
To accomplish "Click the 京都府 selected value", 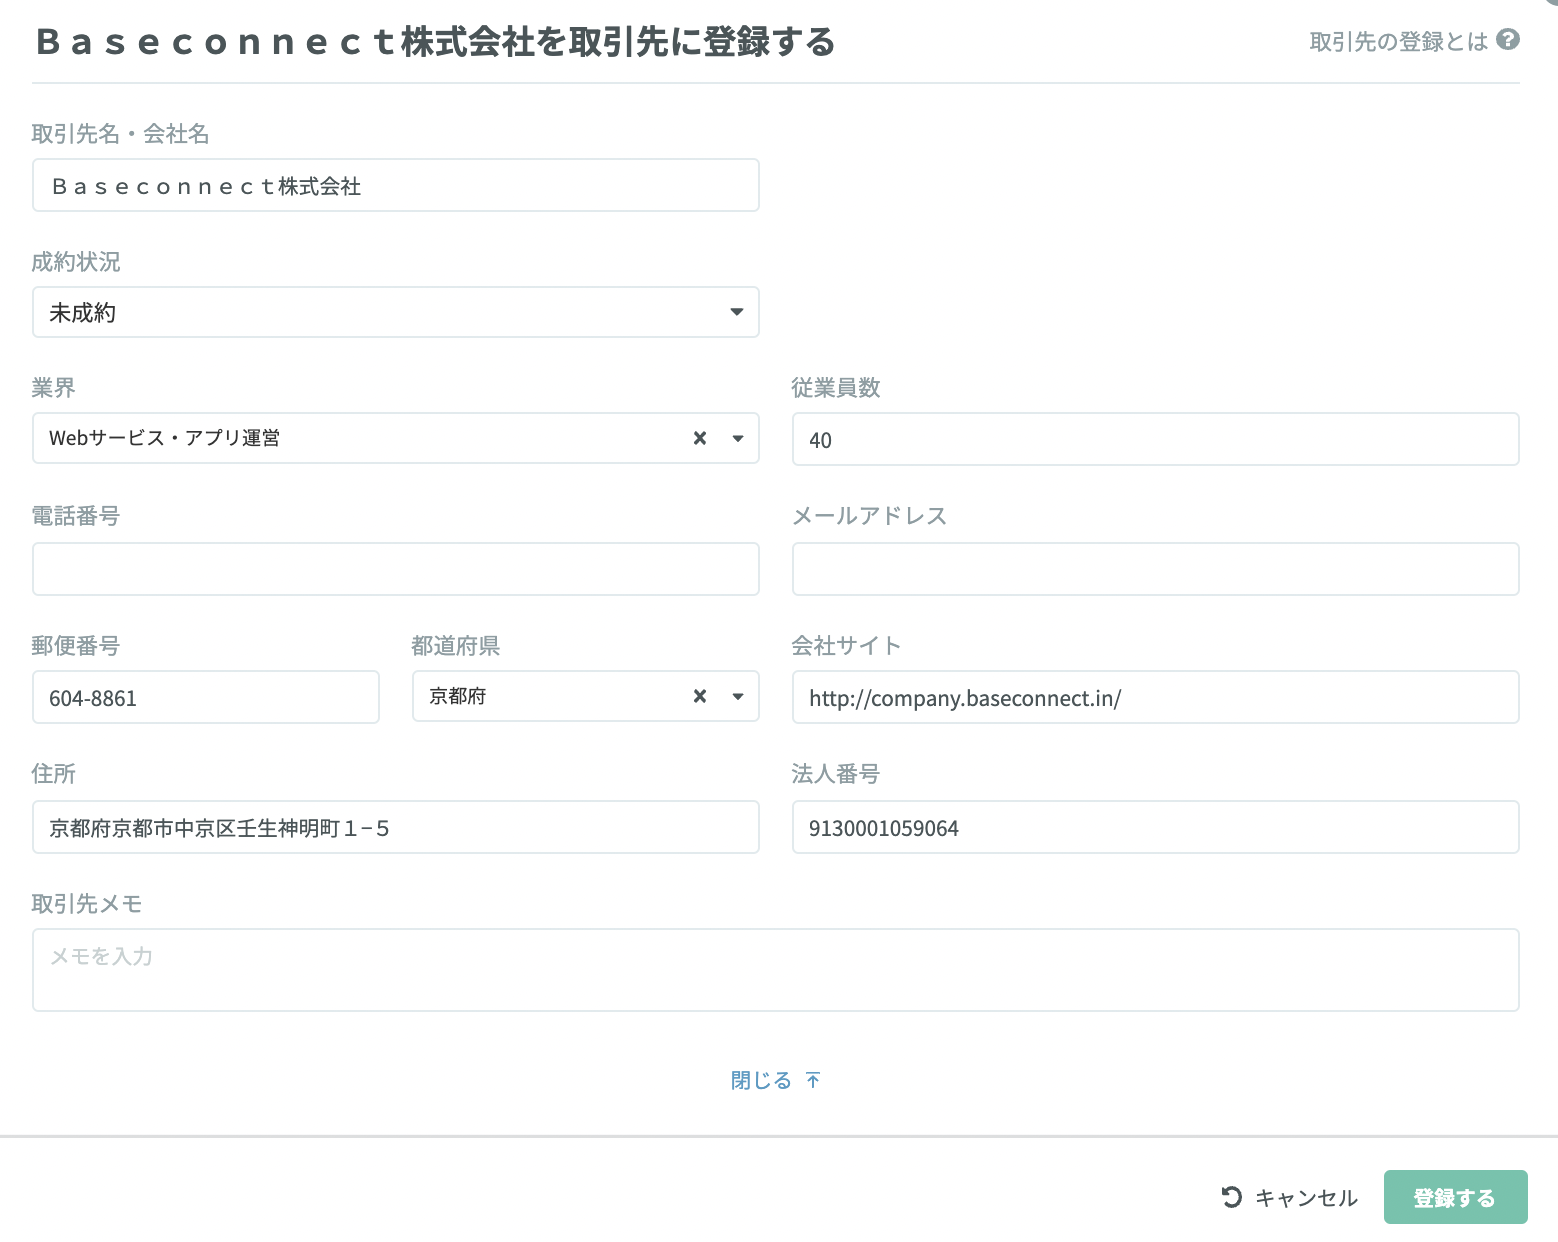I will tap(458, 696).
